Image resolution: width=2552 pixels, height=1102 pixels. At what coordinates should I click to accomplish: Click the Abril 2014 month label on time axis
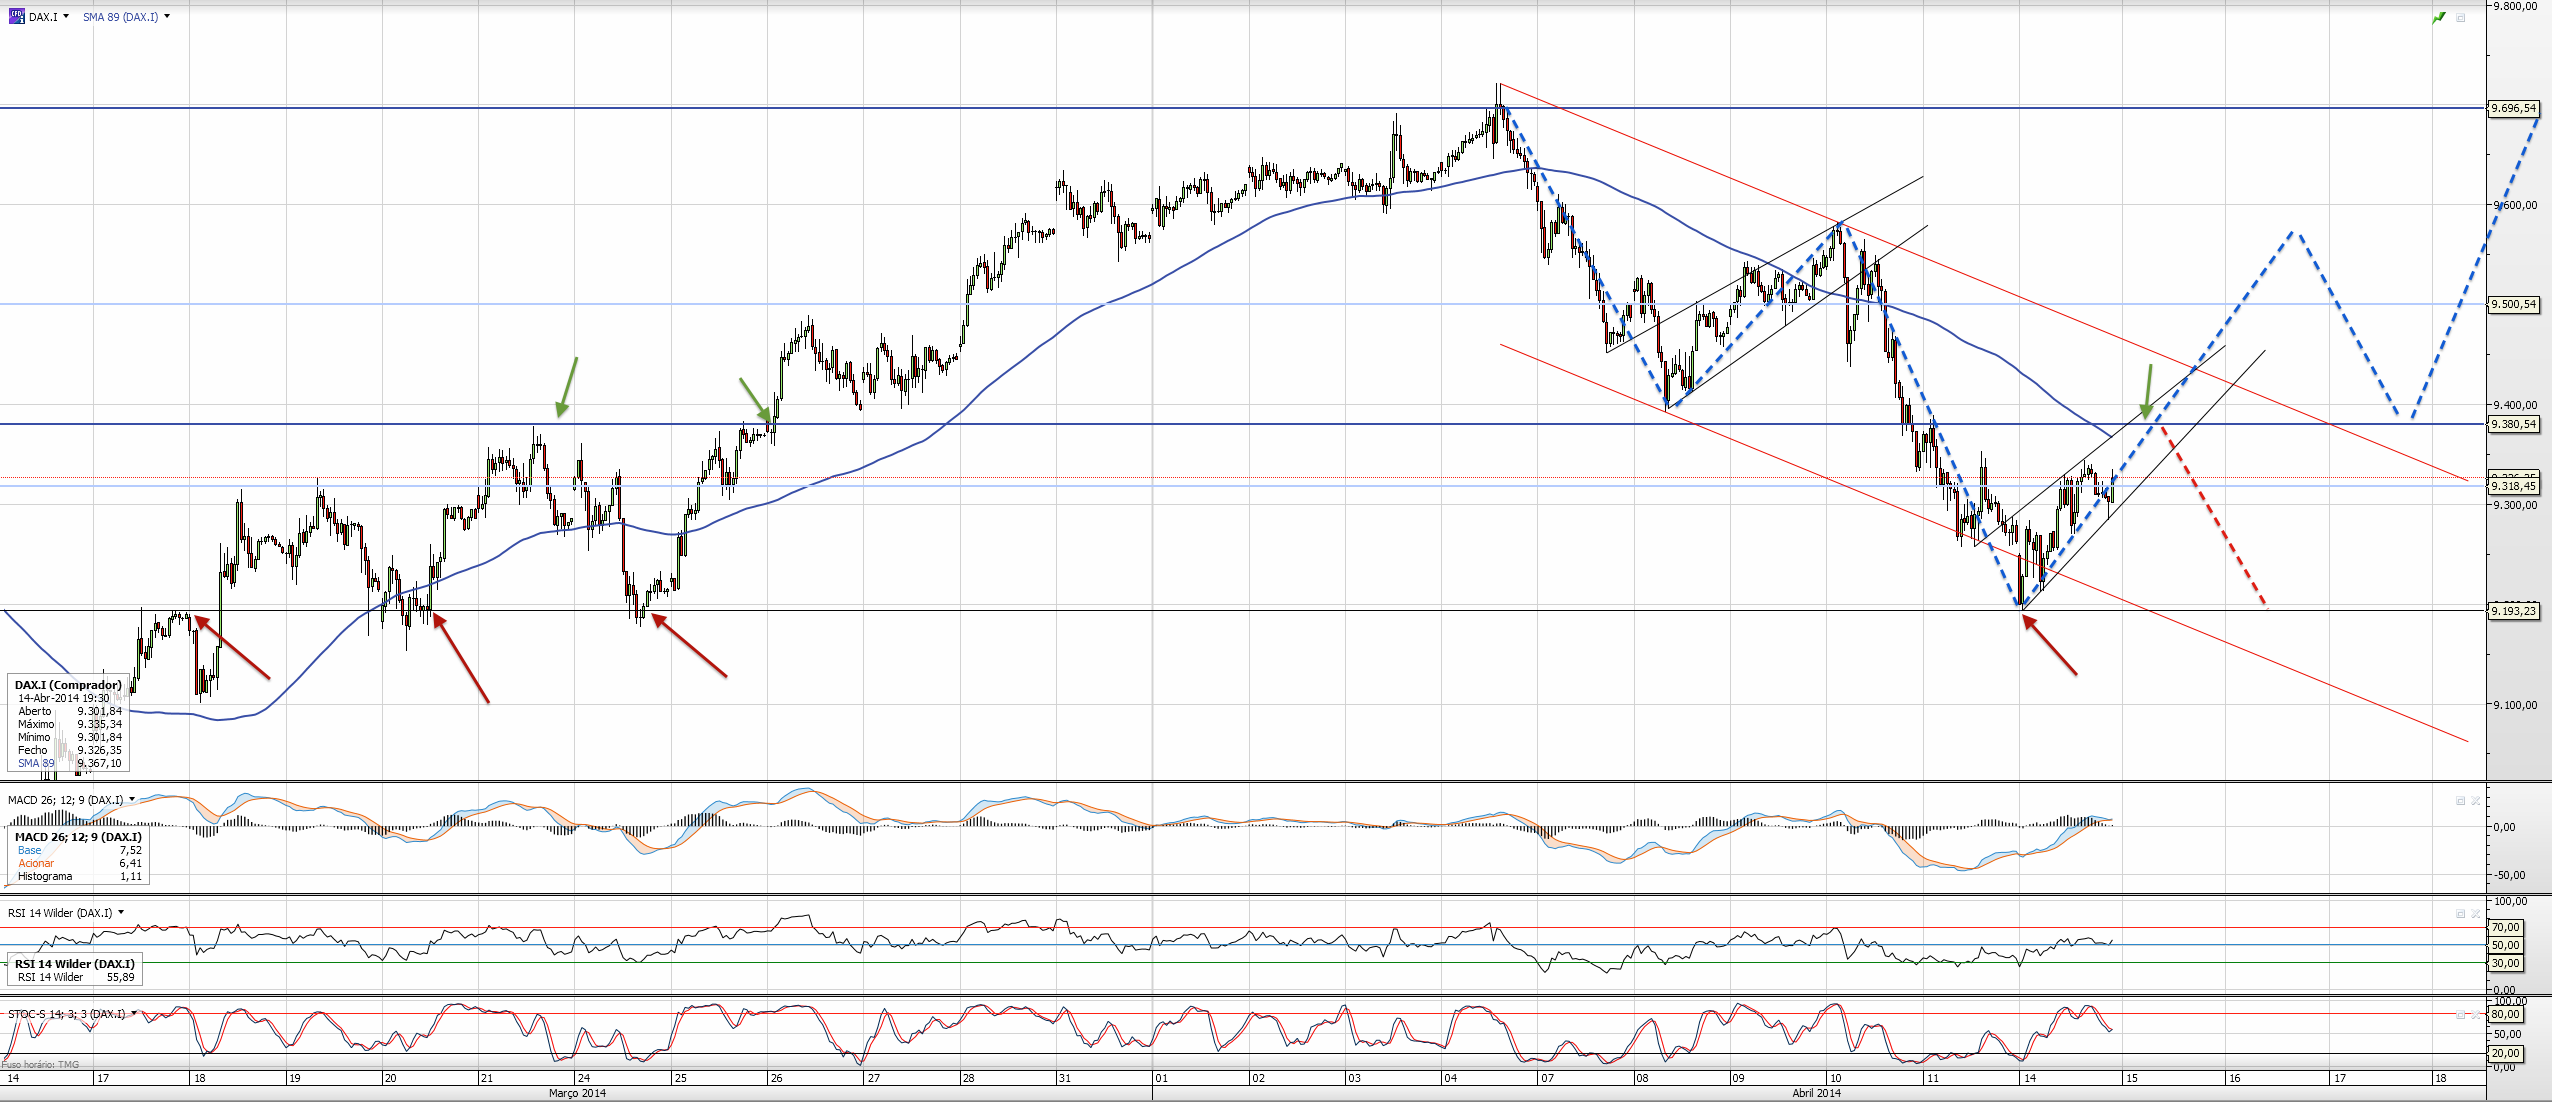click(x=1816, y=1093)
